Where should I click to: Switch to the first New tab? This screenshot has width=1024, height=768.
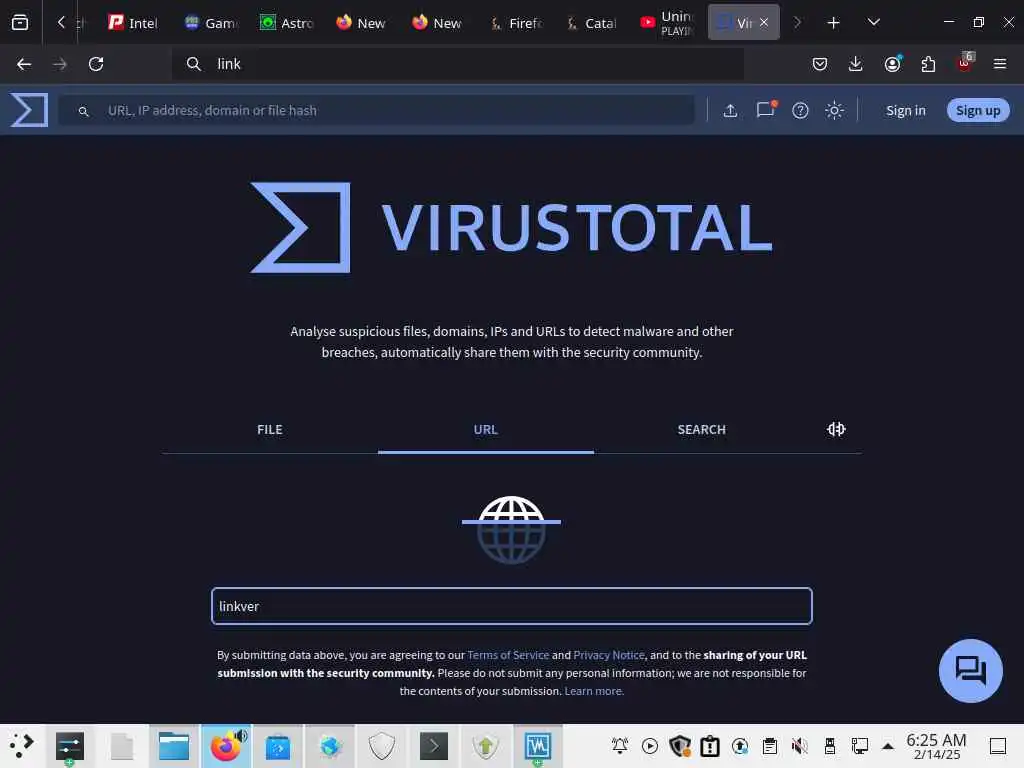click(361, 23)
